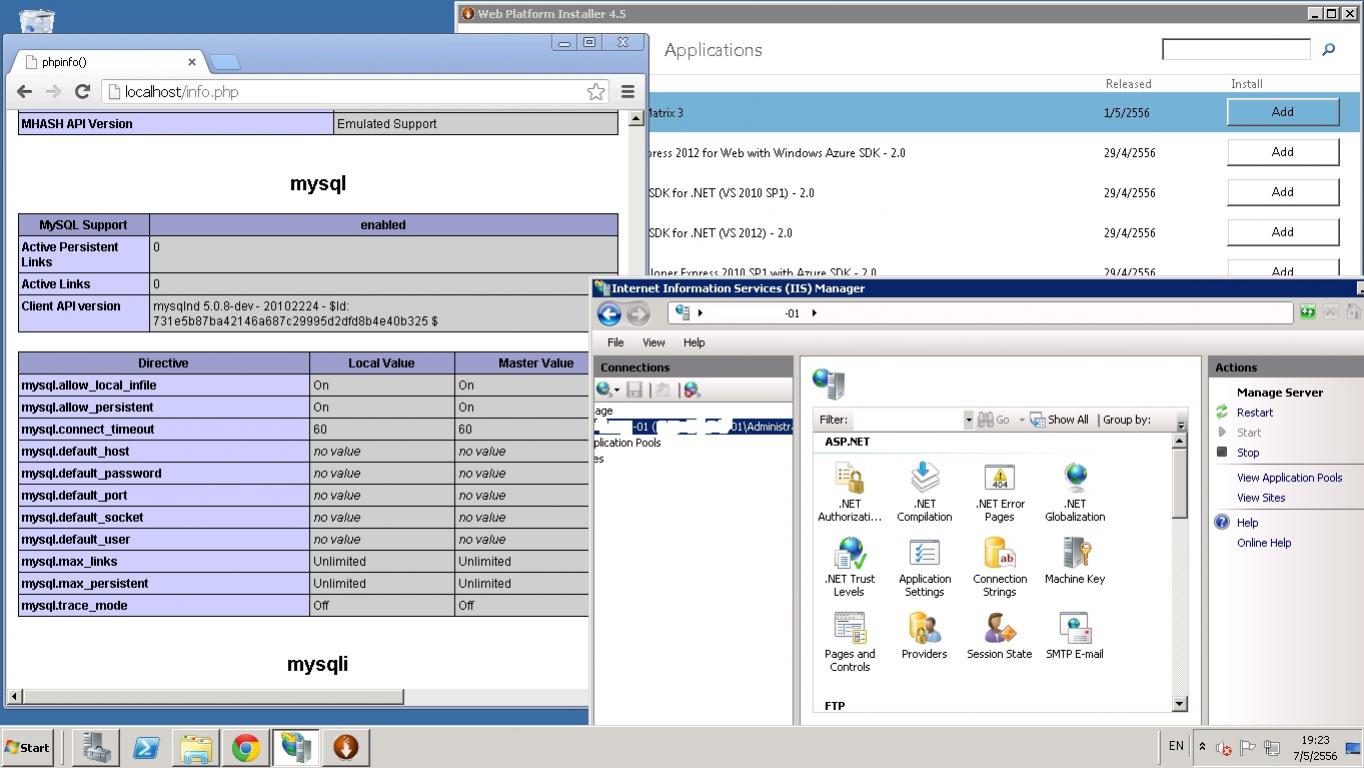This screenshot has width=1364, height=768.
Task: Open Help menu in IIS Manager
Action: coord(694,342)
